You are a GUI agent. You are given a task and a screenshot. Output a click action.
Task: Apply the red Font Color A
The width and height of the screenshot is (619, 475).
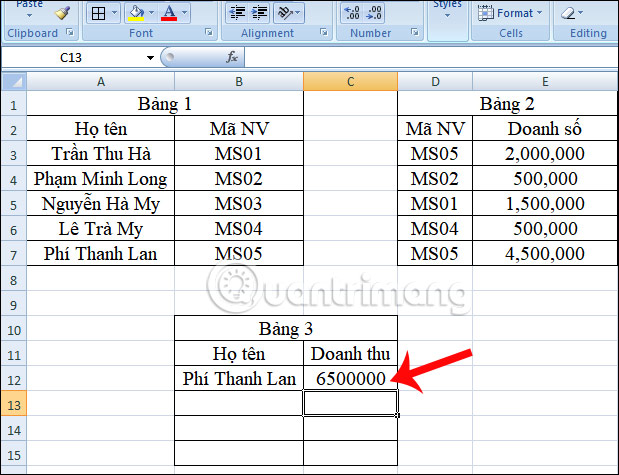pyautogui.click(x=169, y=13)
